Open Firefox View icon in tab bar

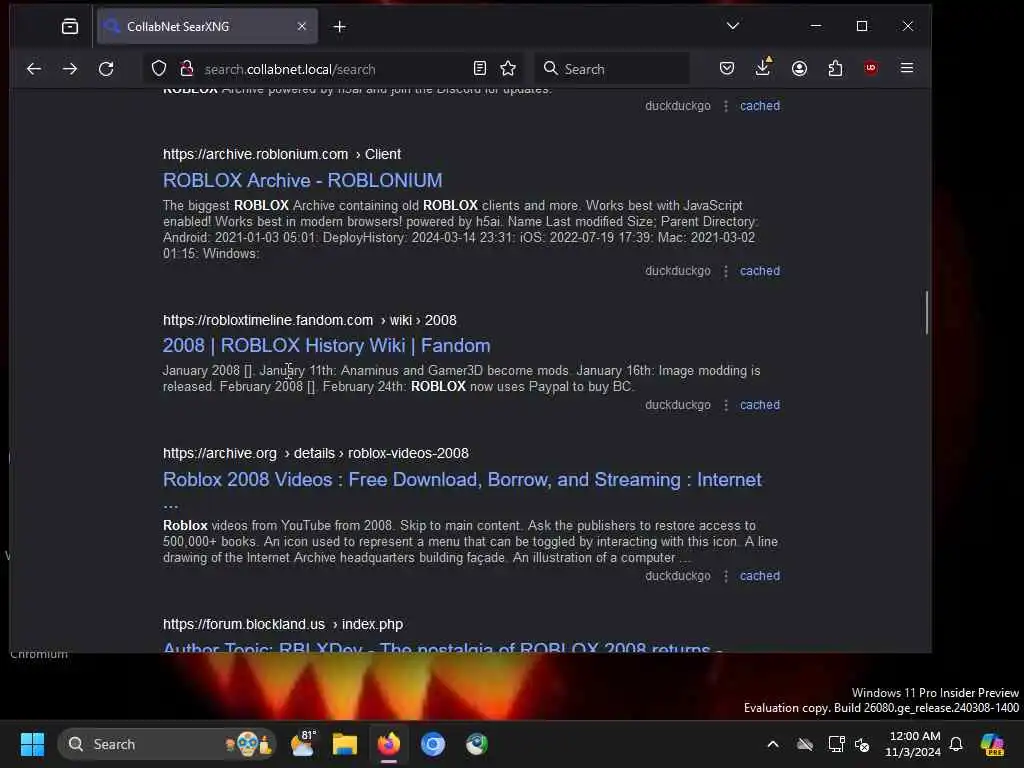pos(70,26)
